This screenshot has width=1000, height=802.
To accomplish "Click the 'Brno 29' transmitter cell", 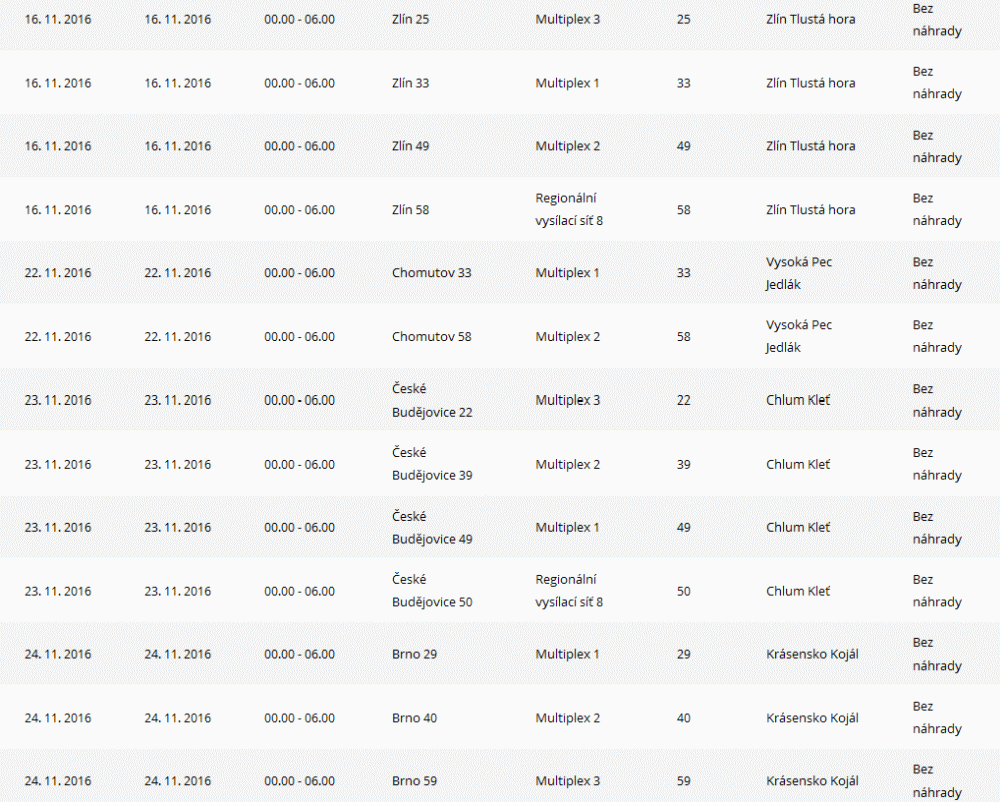I will (x=415, y=654).
